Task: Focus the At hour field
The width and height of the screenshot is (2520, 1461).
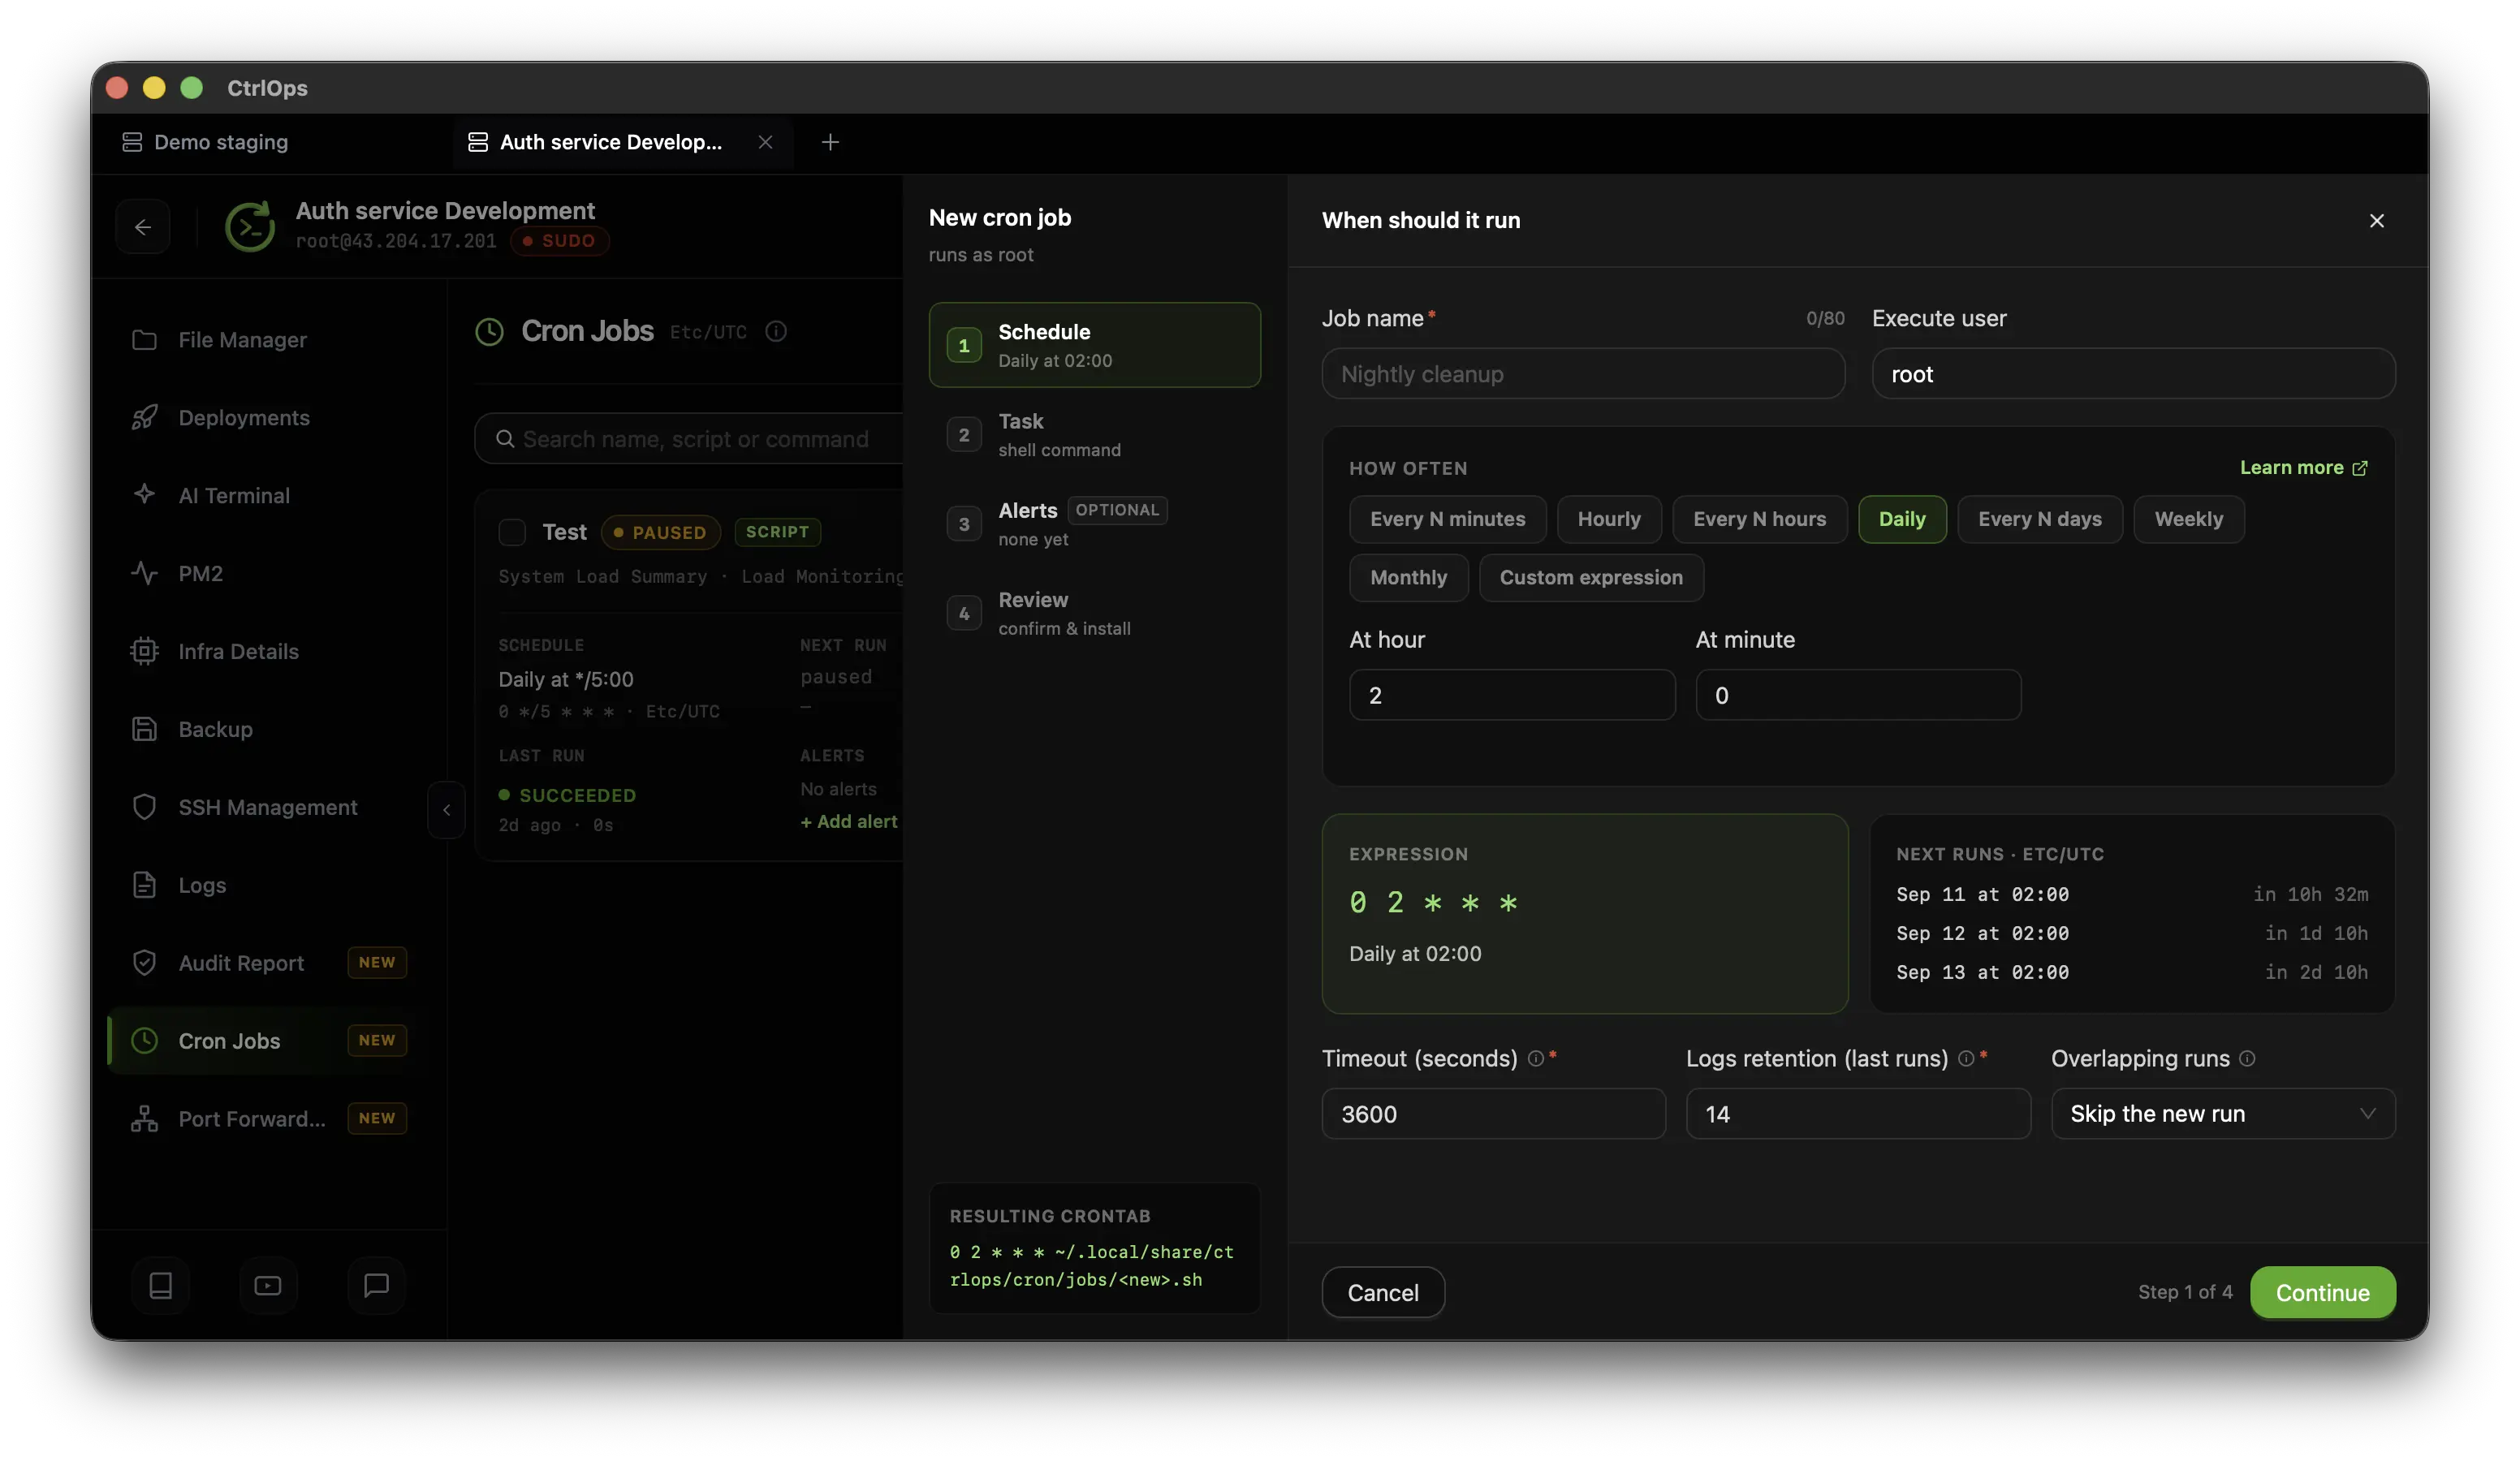Action: 1512,695
